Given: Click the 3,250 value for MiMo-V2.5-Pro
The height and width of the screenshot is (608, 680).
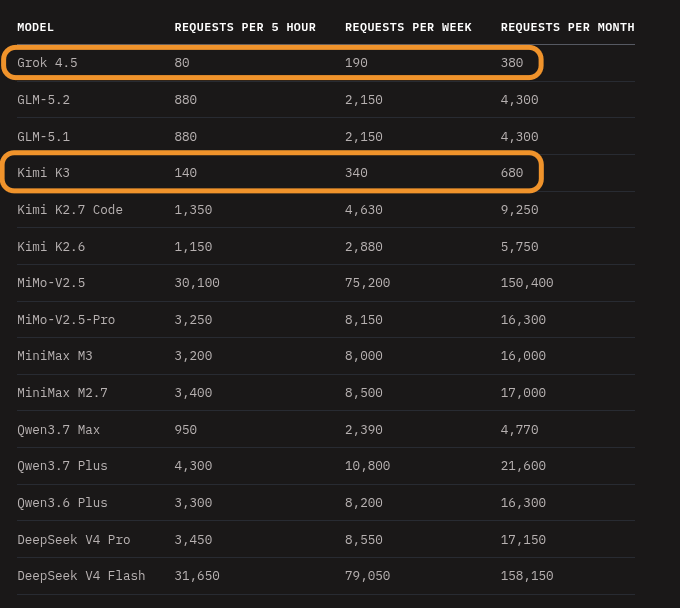Looking at the screenshot, I should (193, 320).
